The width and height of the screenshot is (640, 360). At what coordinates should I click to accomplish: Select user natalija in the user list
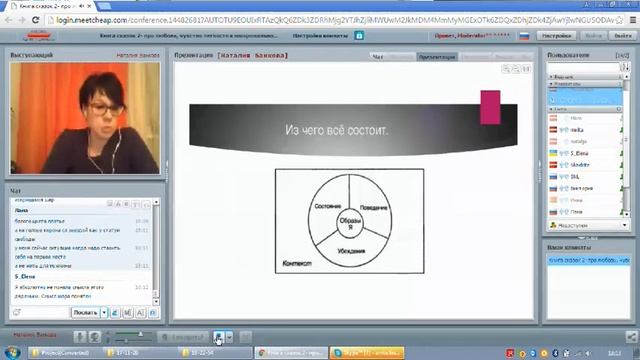click(586, 142)
